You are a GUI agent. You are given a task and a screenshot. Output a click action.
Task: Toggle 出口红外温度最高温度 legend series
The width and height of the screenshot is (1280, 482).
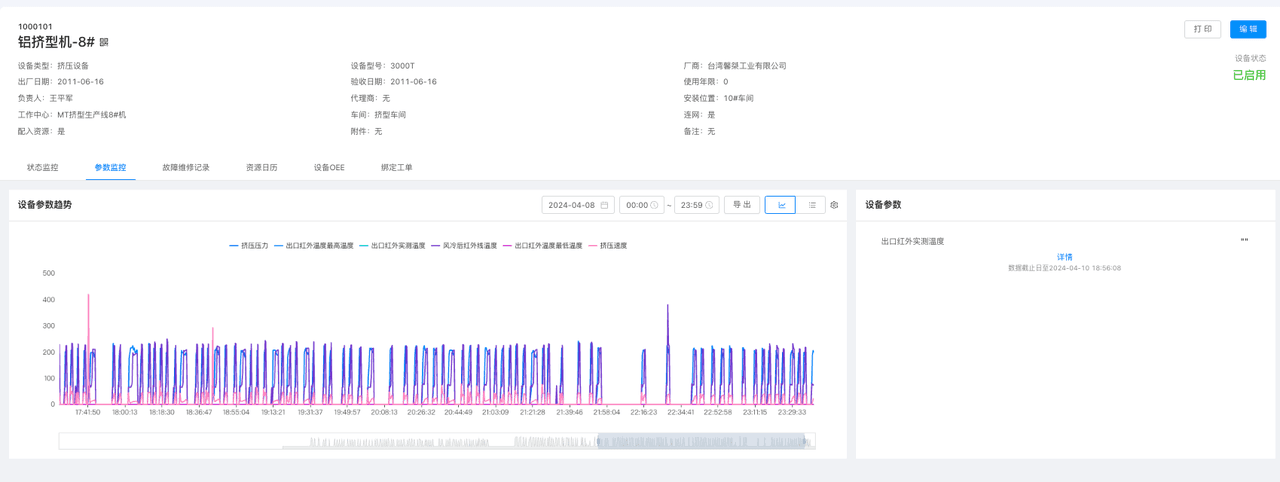(314, 245)
